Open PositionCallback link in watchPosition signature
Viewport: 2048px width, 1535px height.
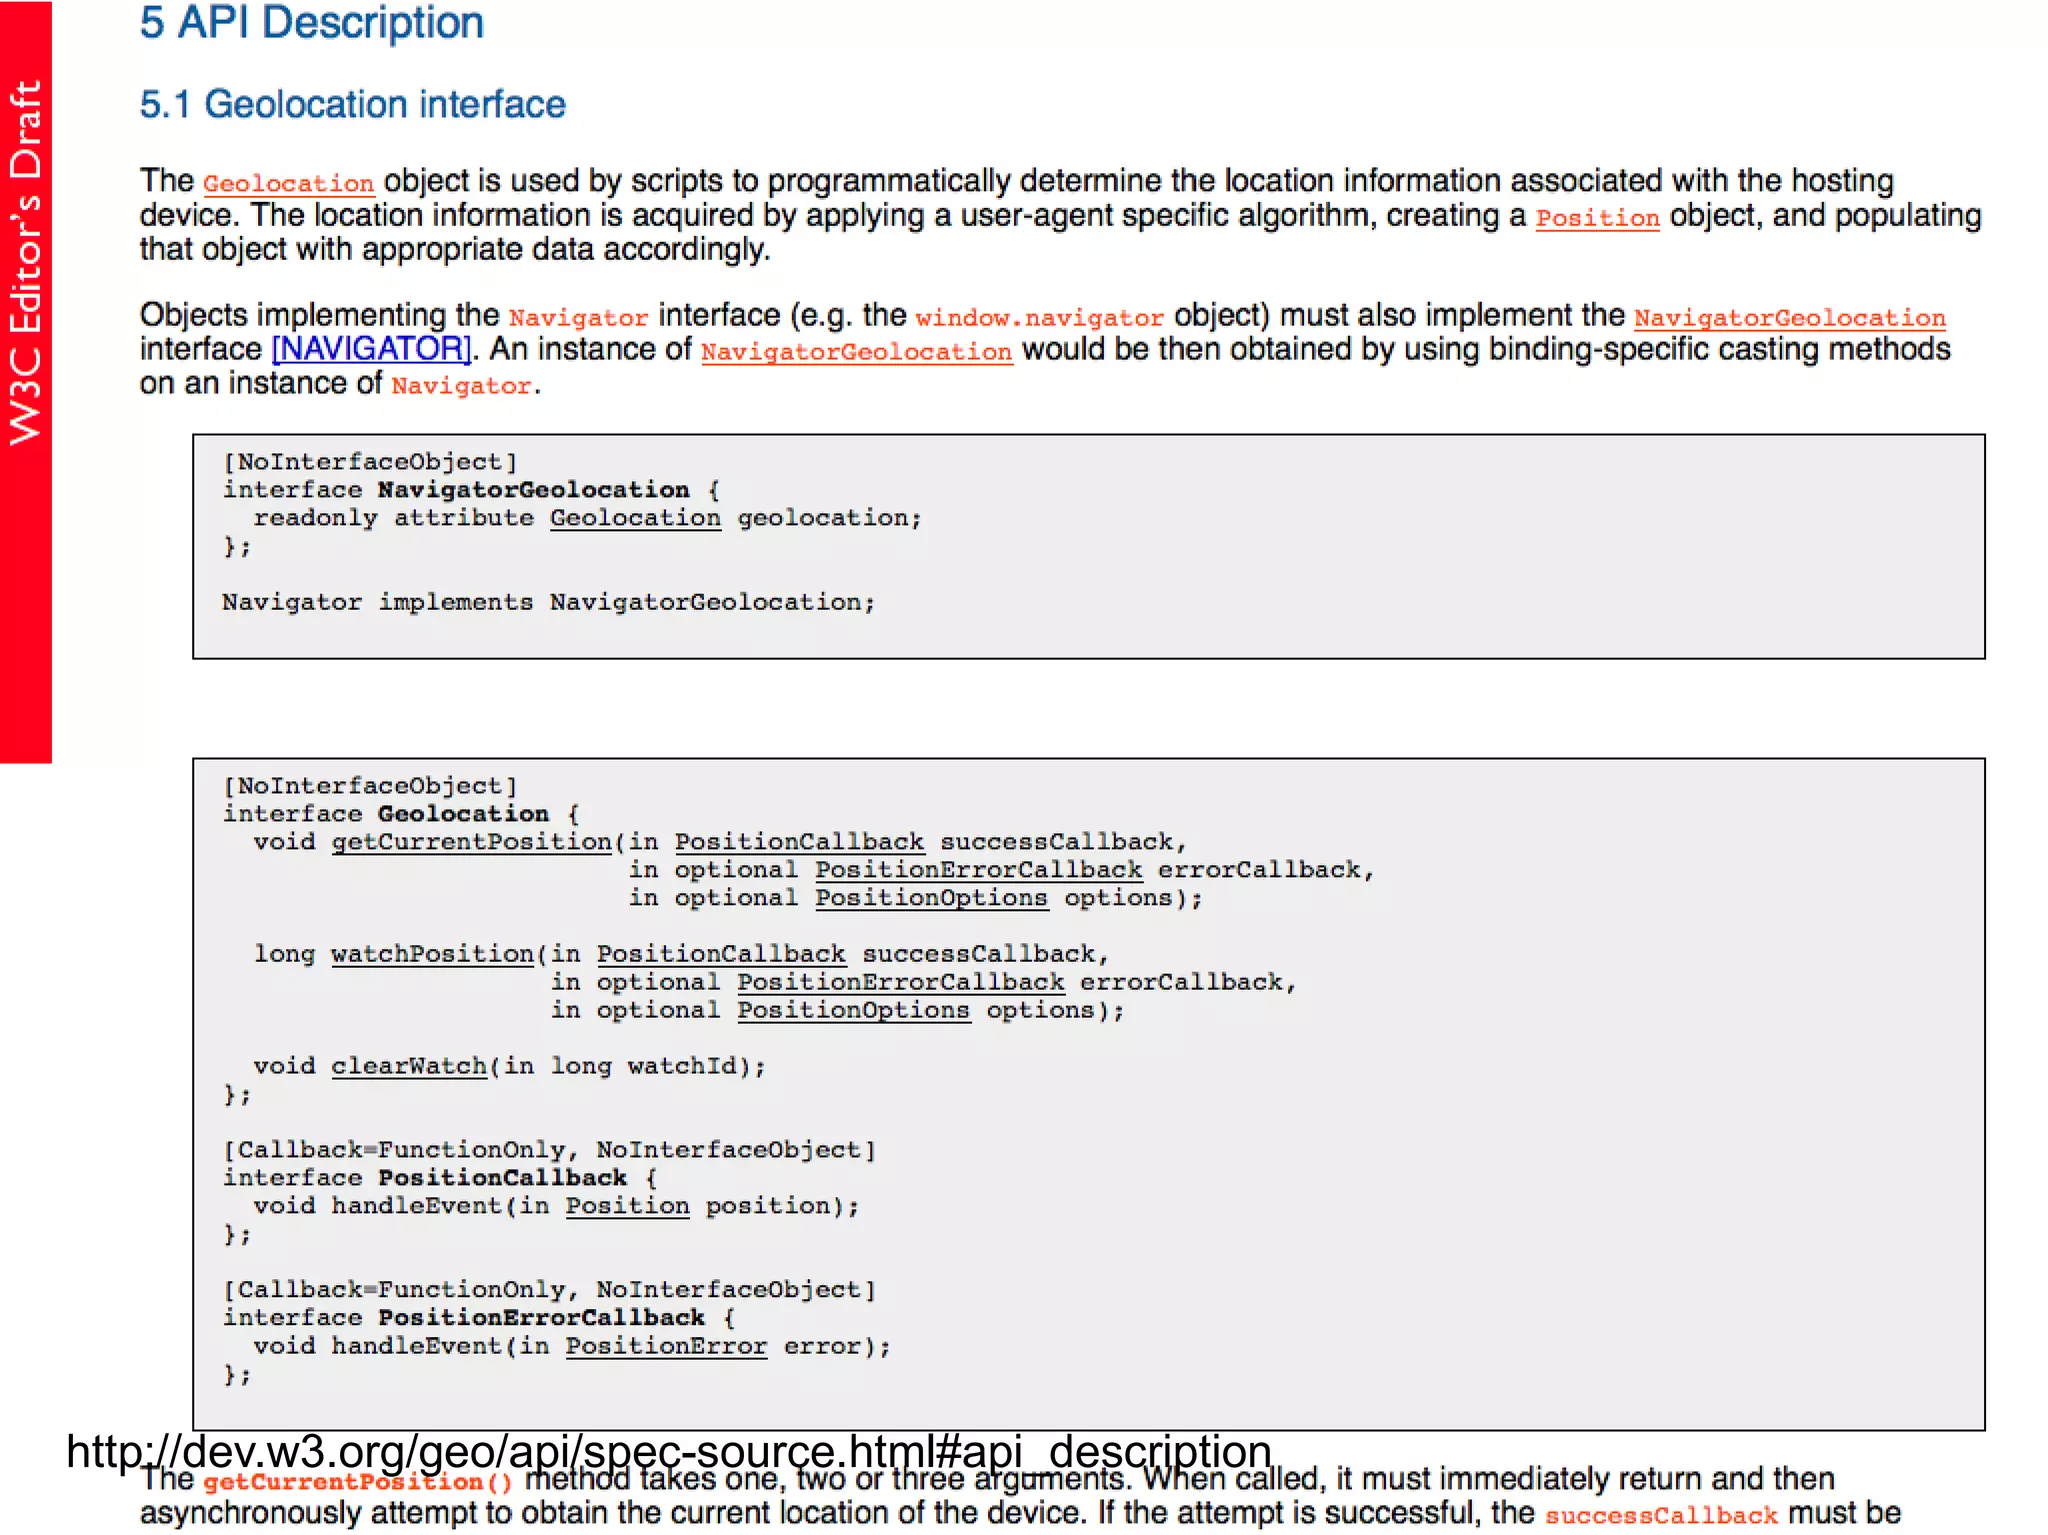tap(721, 954)
